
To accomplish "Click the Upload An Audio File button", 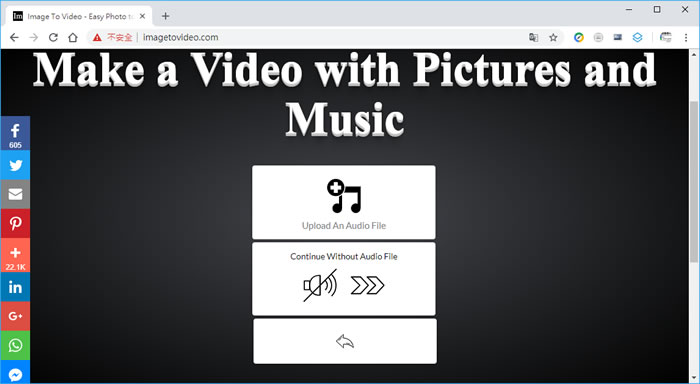I will pos(344,202).
